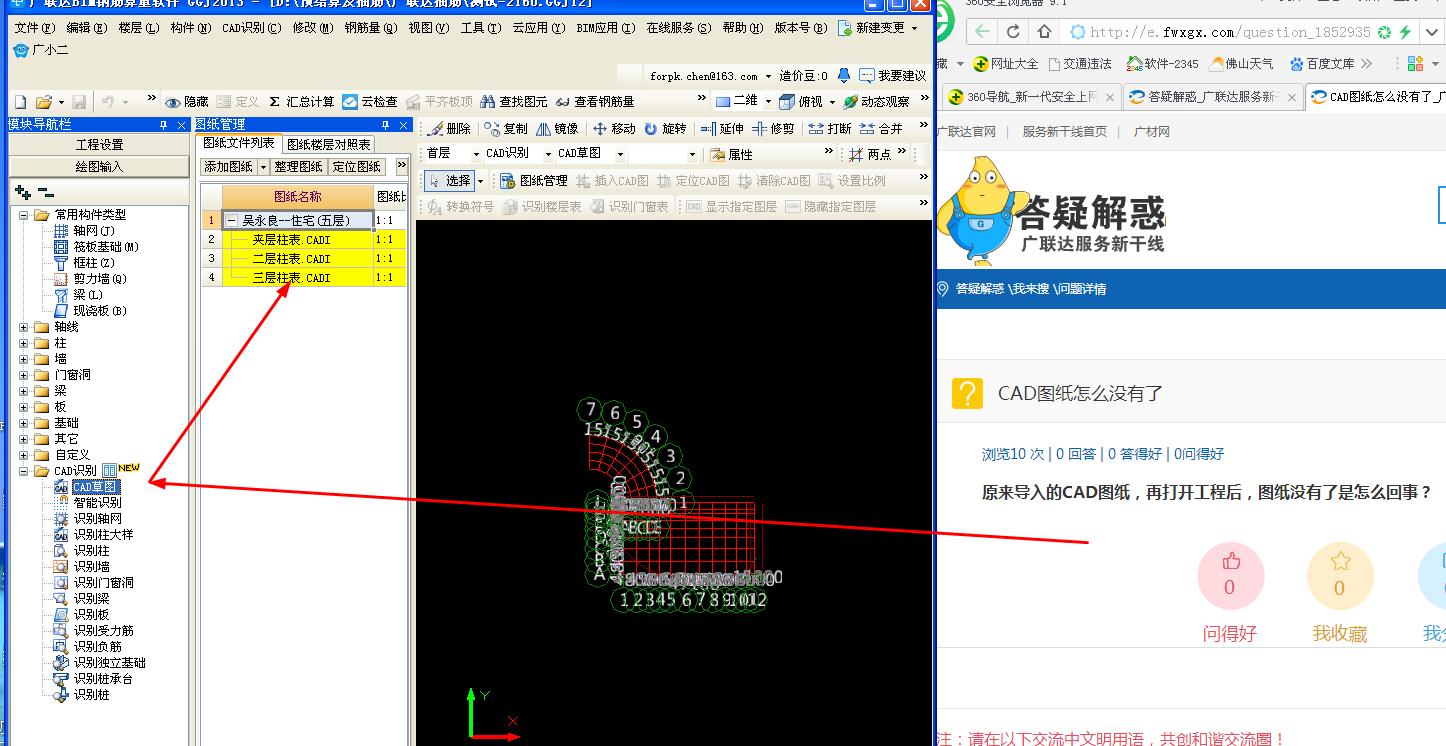Click the 绘图输入 button

pos(99,167)
